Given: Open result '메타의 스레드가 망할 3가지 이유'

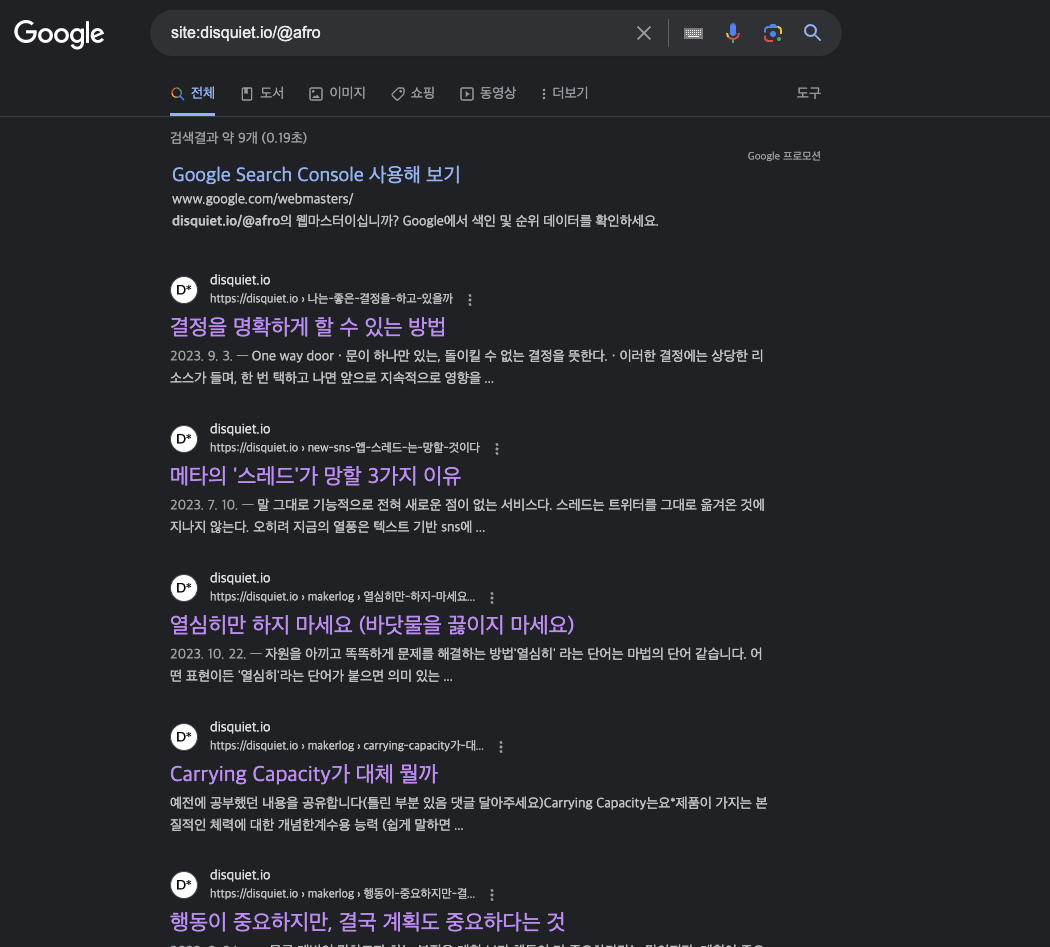Looking at the screenshot, I should click(x=315, y=476).
